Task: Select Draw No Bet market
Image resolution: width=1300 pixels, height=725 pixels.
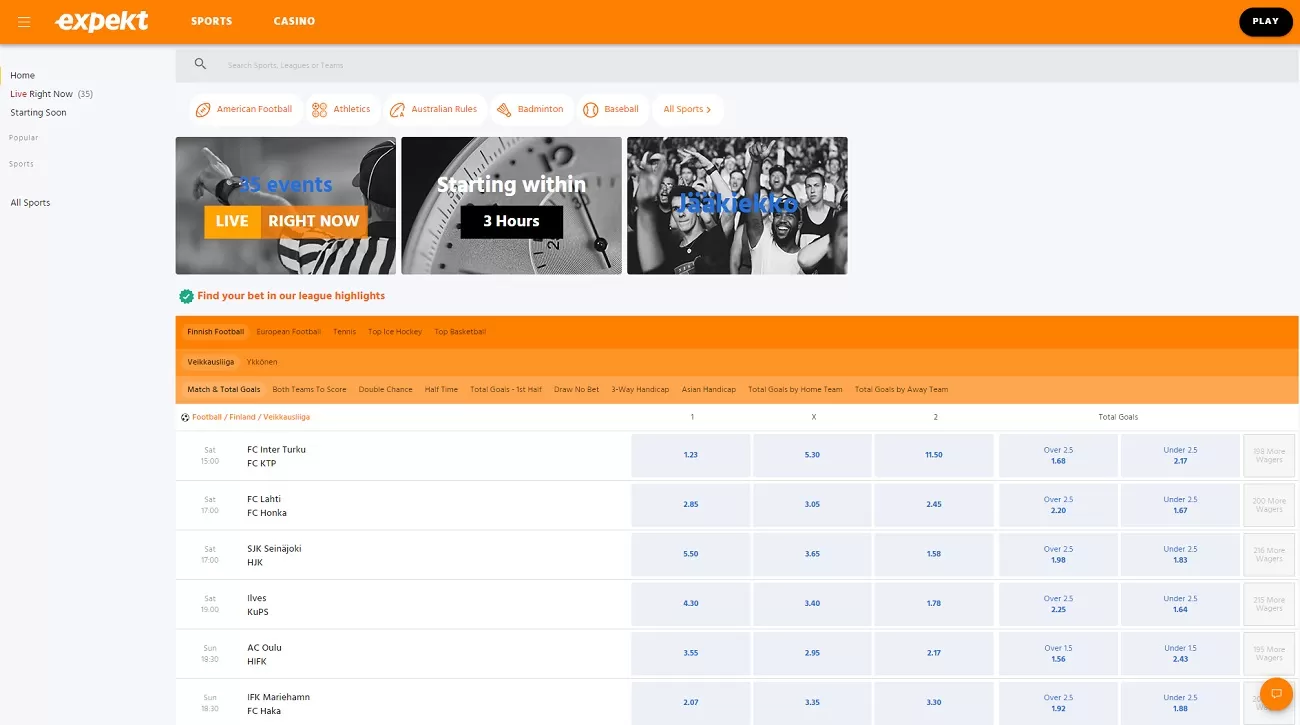Action: click(x=576, y=390)
